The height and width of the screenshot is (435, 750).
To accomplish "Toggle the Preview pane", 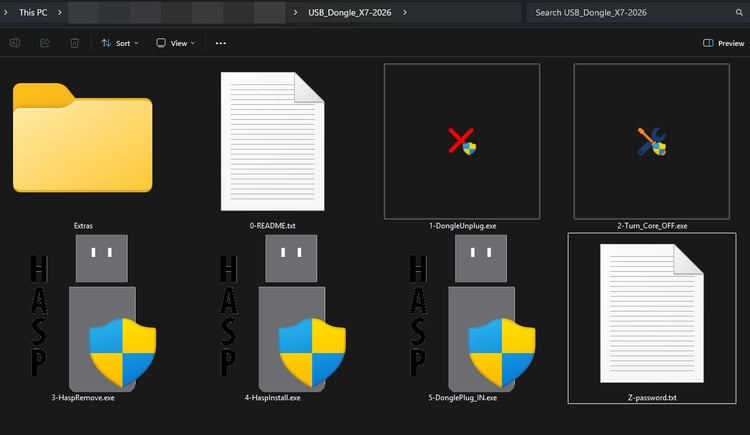I will [723, 43].
